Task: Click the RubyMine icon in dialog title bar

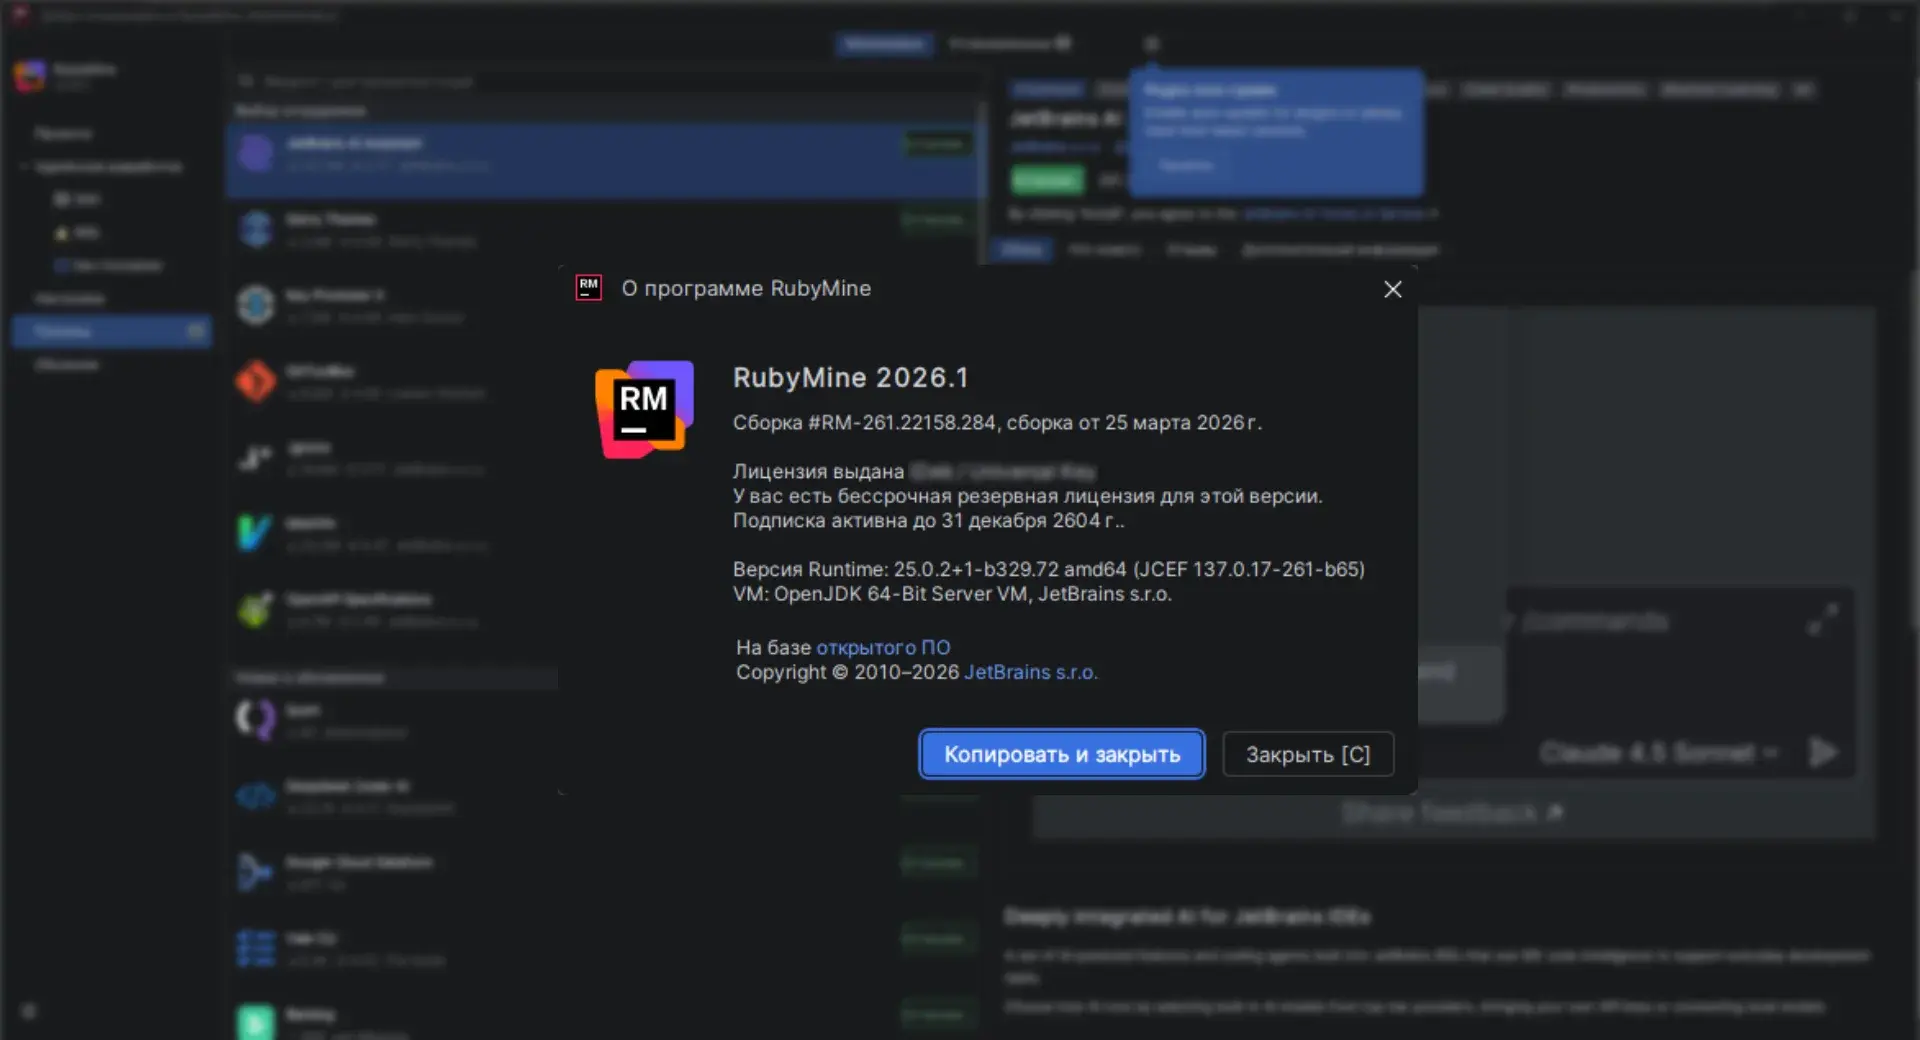Action: pyautogui.click(x=588, y=288)
